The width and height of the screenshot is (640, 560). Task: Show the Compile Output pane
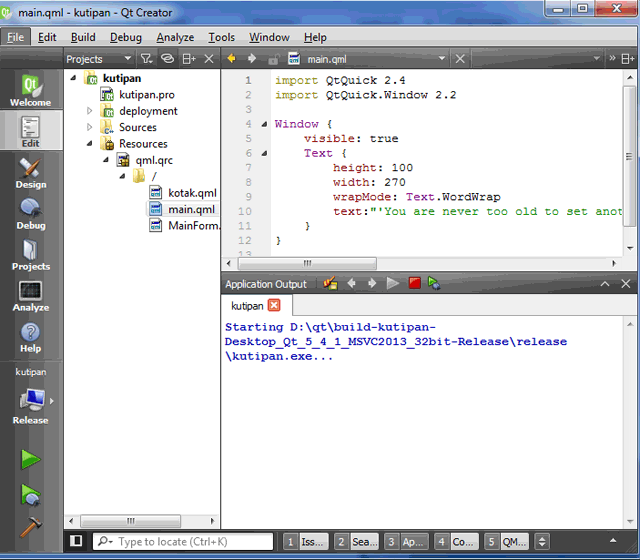456,542
